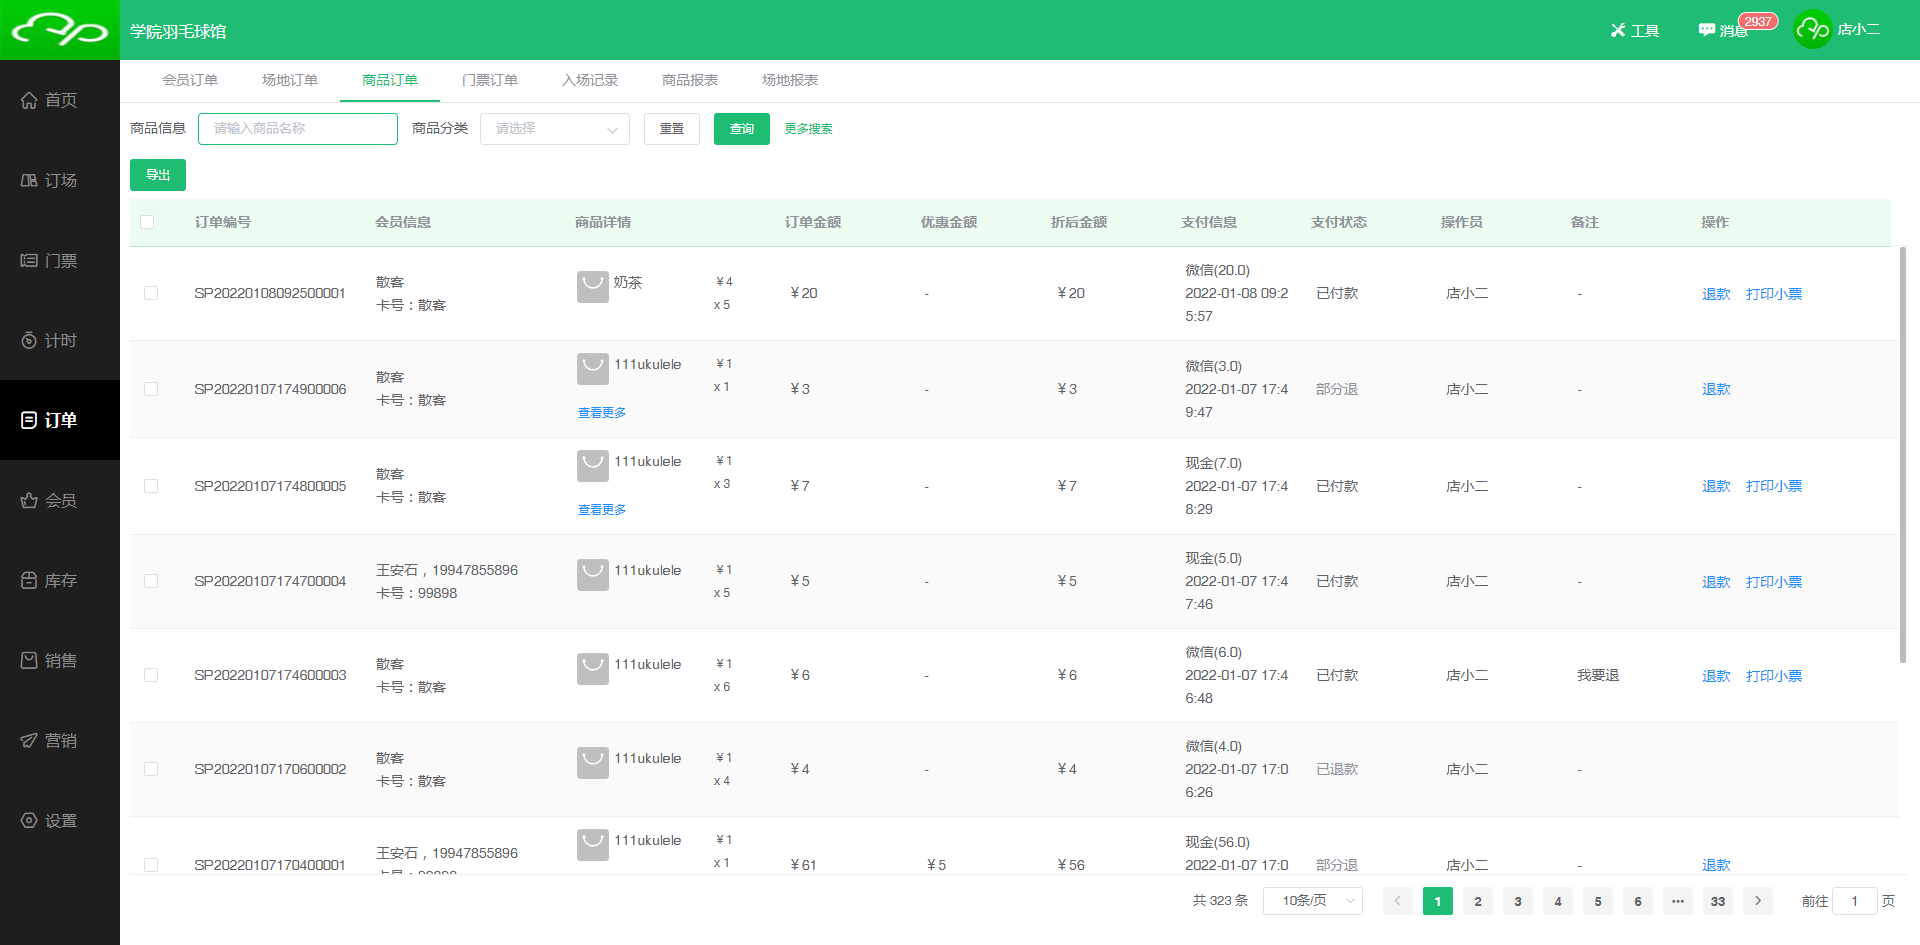This screenshot has width=1920, height=945.
Task: Select checkbox for order SP20220107174700004
Action: (151, 581)
